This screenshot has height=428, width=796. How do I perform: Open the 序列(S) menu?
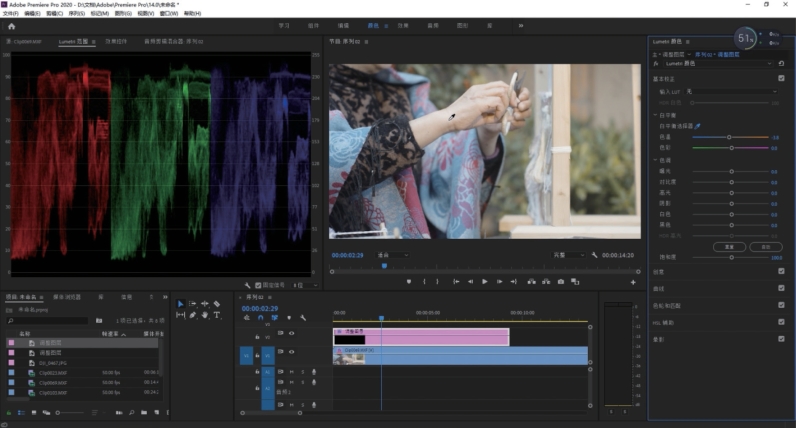[x=77, y=13]
